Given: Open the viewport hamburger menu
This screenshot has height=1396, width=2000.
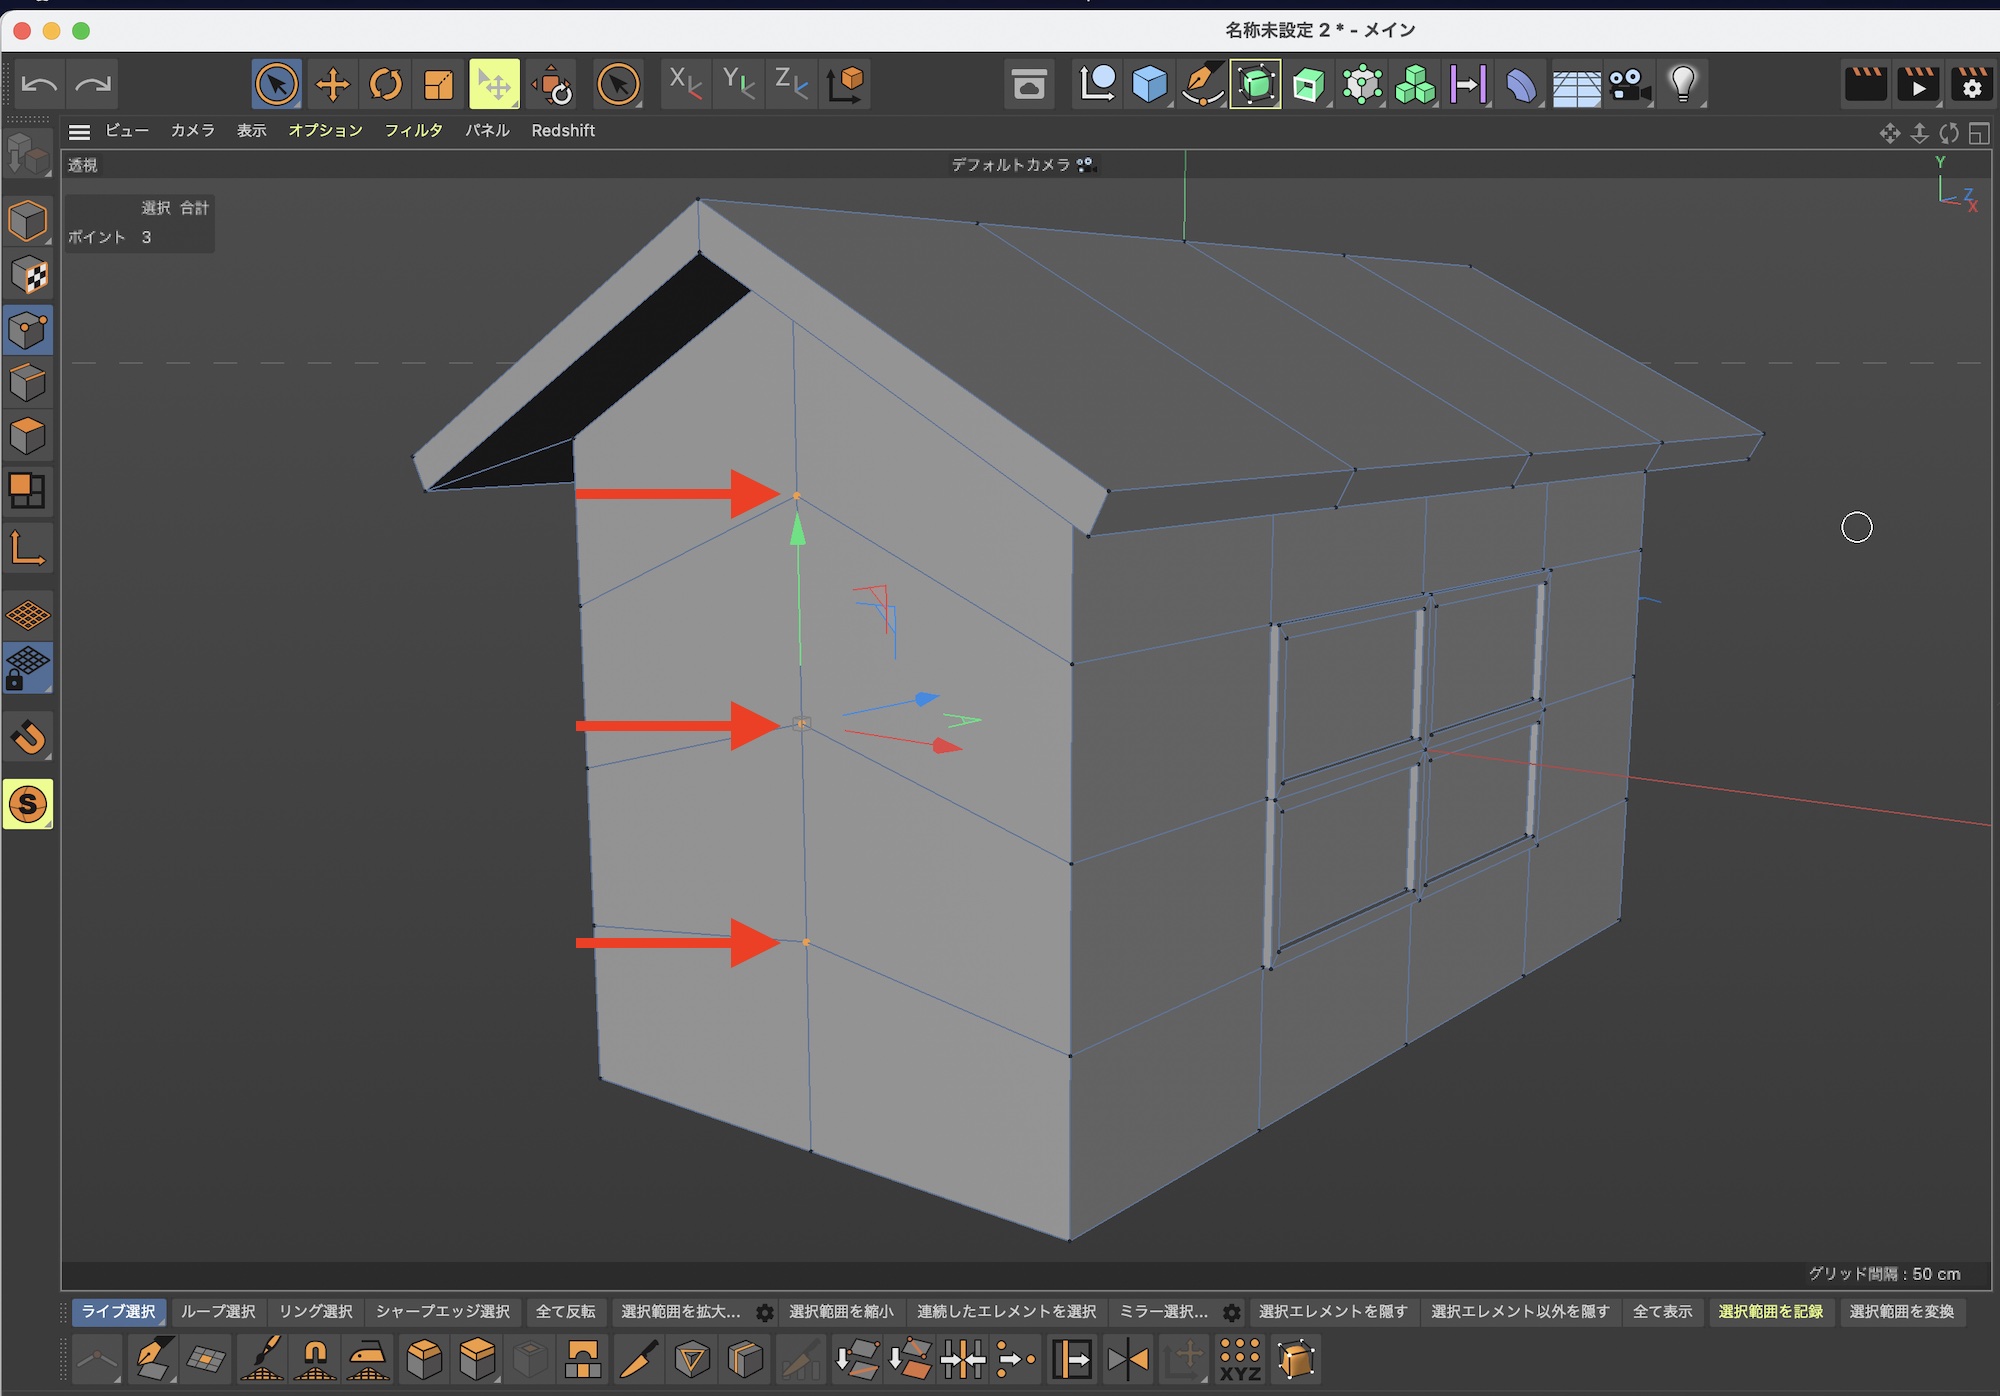Looking at the screenshot, I should tap(79, 131).
